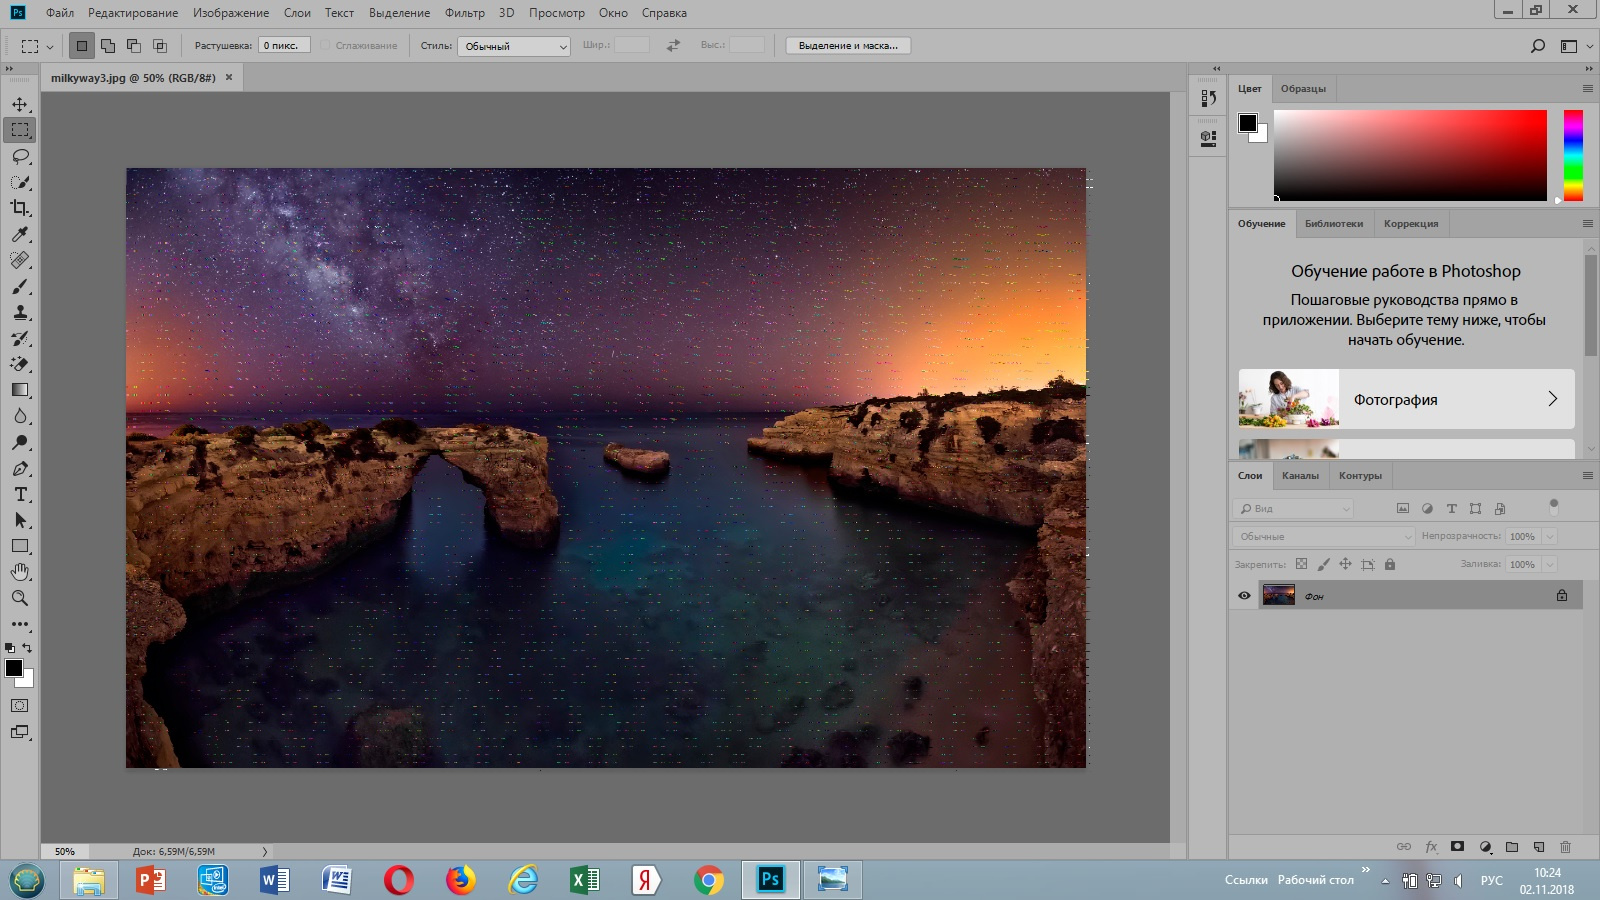Viewport: 1600px width, 900px height.
Task: Select the Lasso tool
Action: point(20,156)
